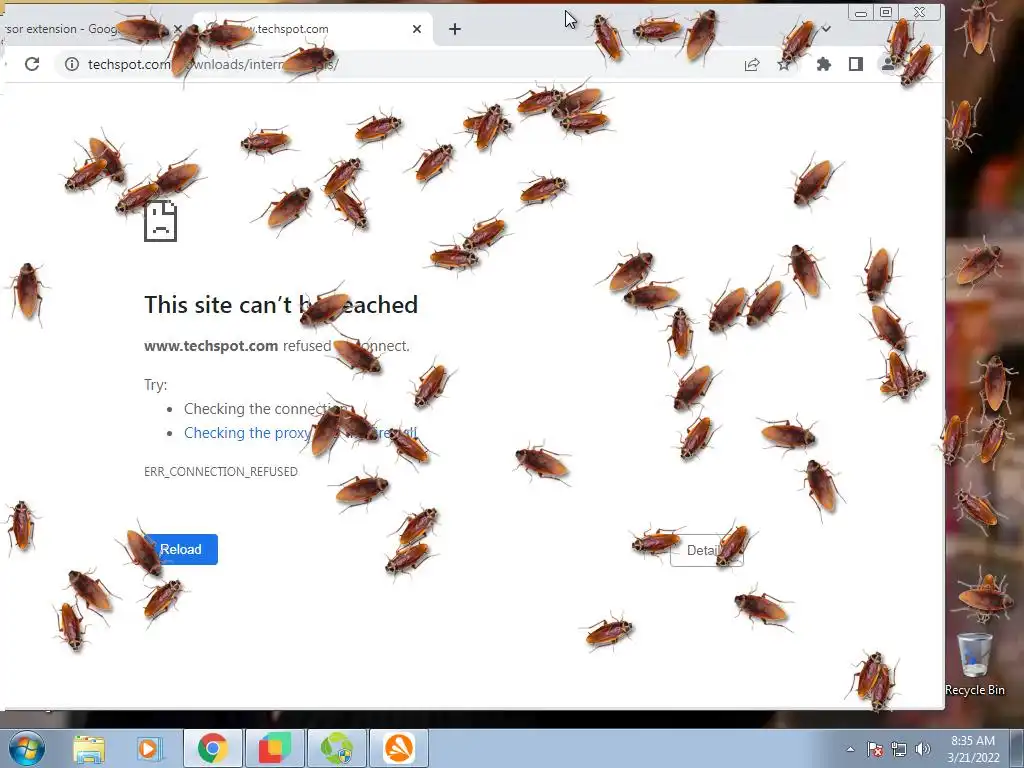Bookmark this tab with the star icon
1024x768 pixels.
[x=784, y=64]
